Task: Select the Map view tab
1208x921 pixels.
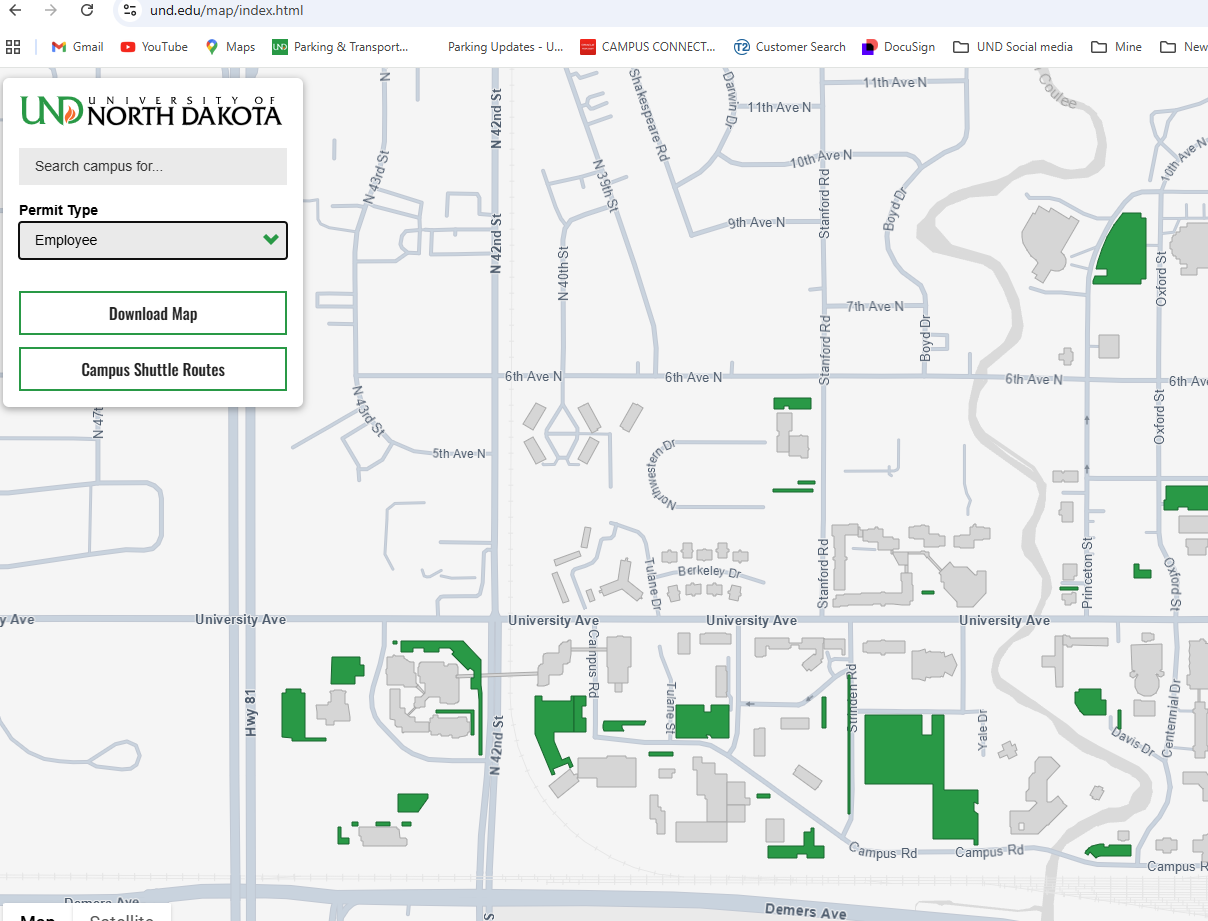Action: tap(38, 916)
